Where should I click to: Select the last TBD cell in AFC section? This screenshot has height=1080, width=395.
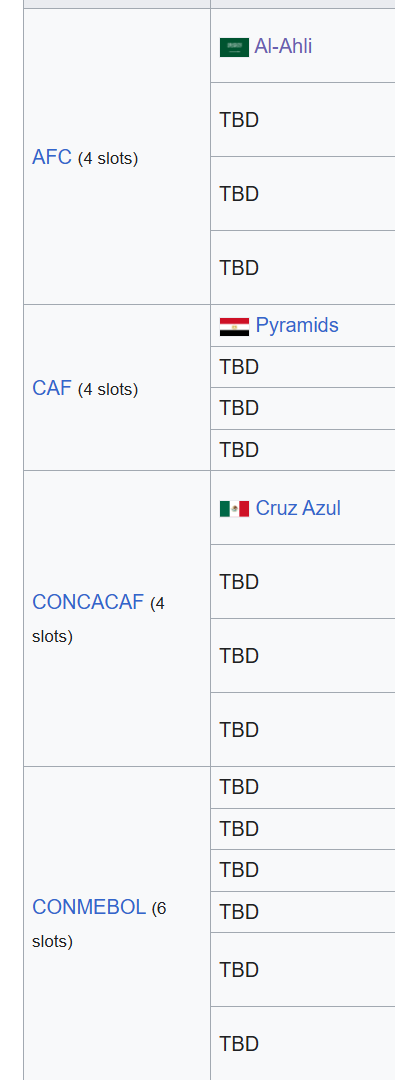pos(303,268)
